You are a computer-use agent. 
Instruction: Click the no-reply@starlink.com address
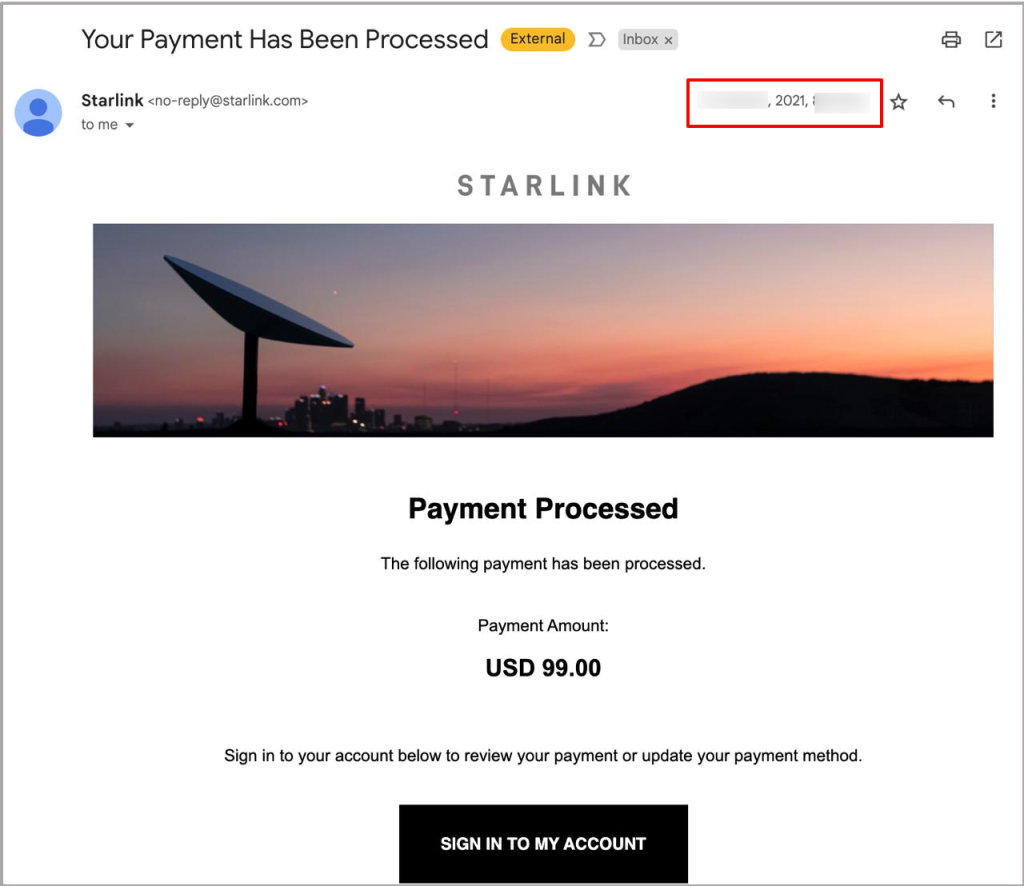coord(228,101)
